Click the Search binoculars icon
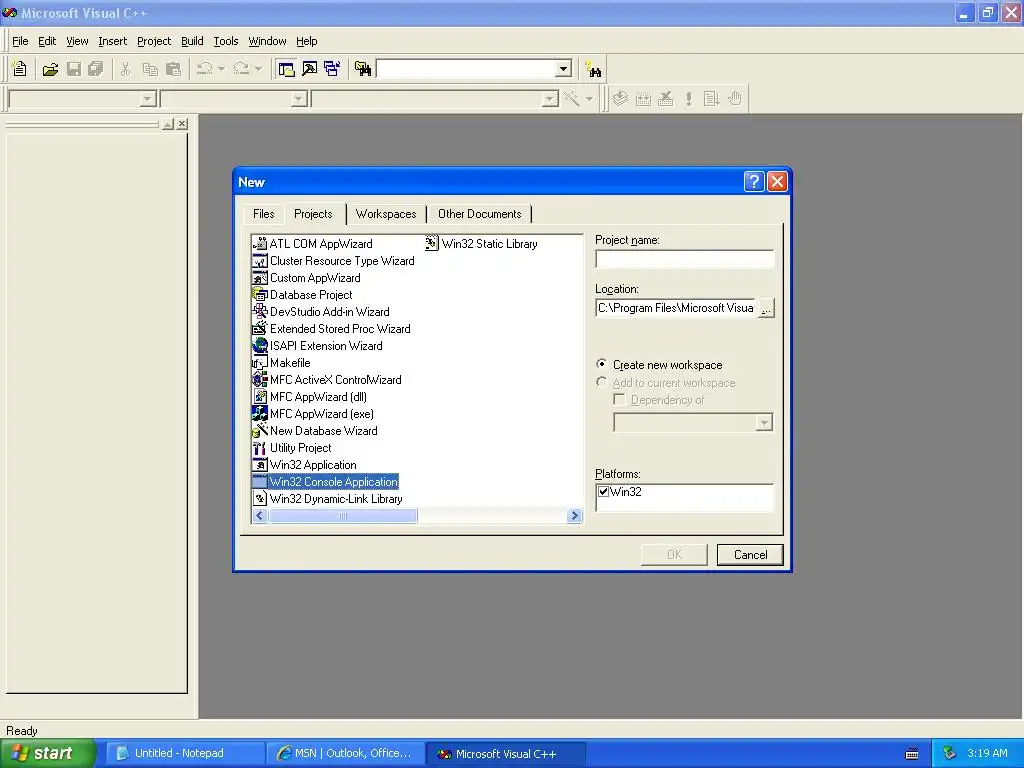Image resolution: width=1024 pixels, height=768 pixels. point(594,69)
